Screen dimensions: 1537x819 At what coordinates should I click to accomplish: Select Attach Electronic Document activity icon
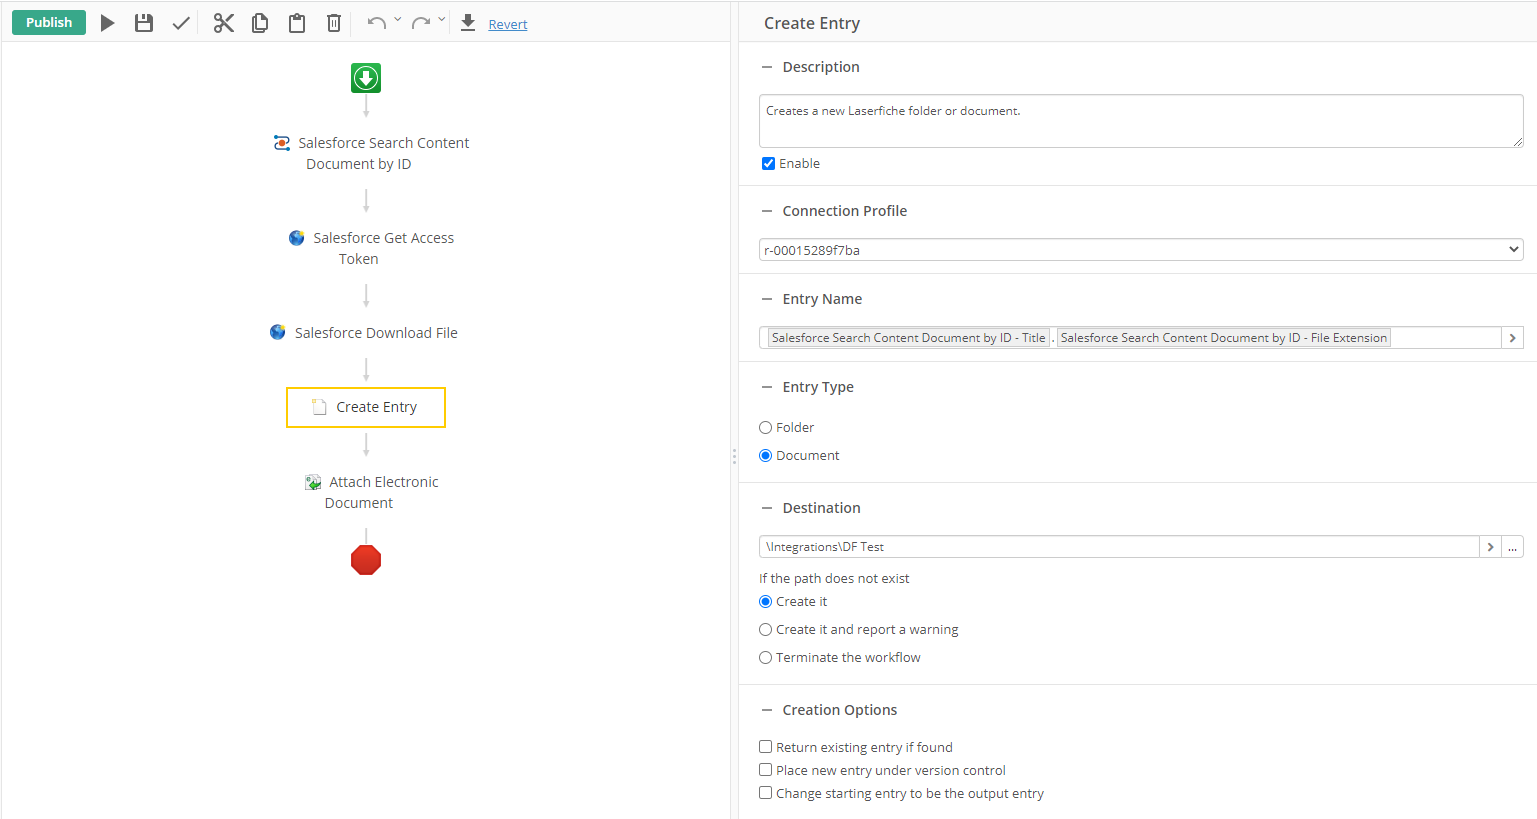(x=313, y=482)
